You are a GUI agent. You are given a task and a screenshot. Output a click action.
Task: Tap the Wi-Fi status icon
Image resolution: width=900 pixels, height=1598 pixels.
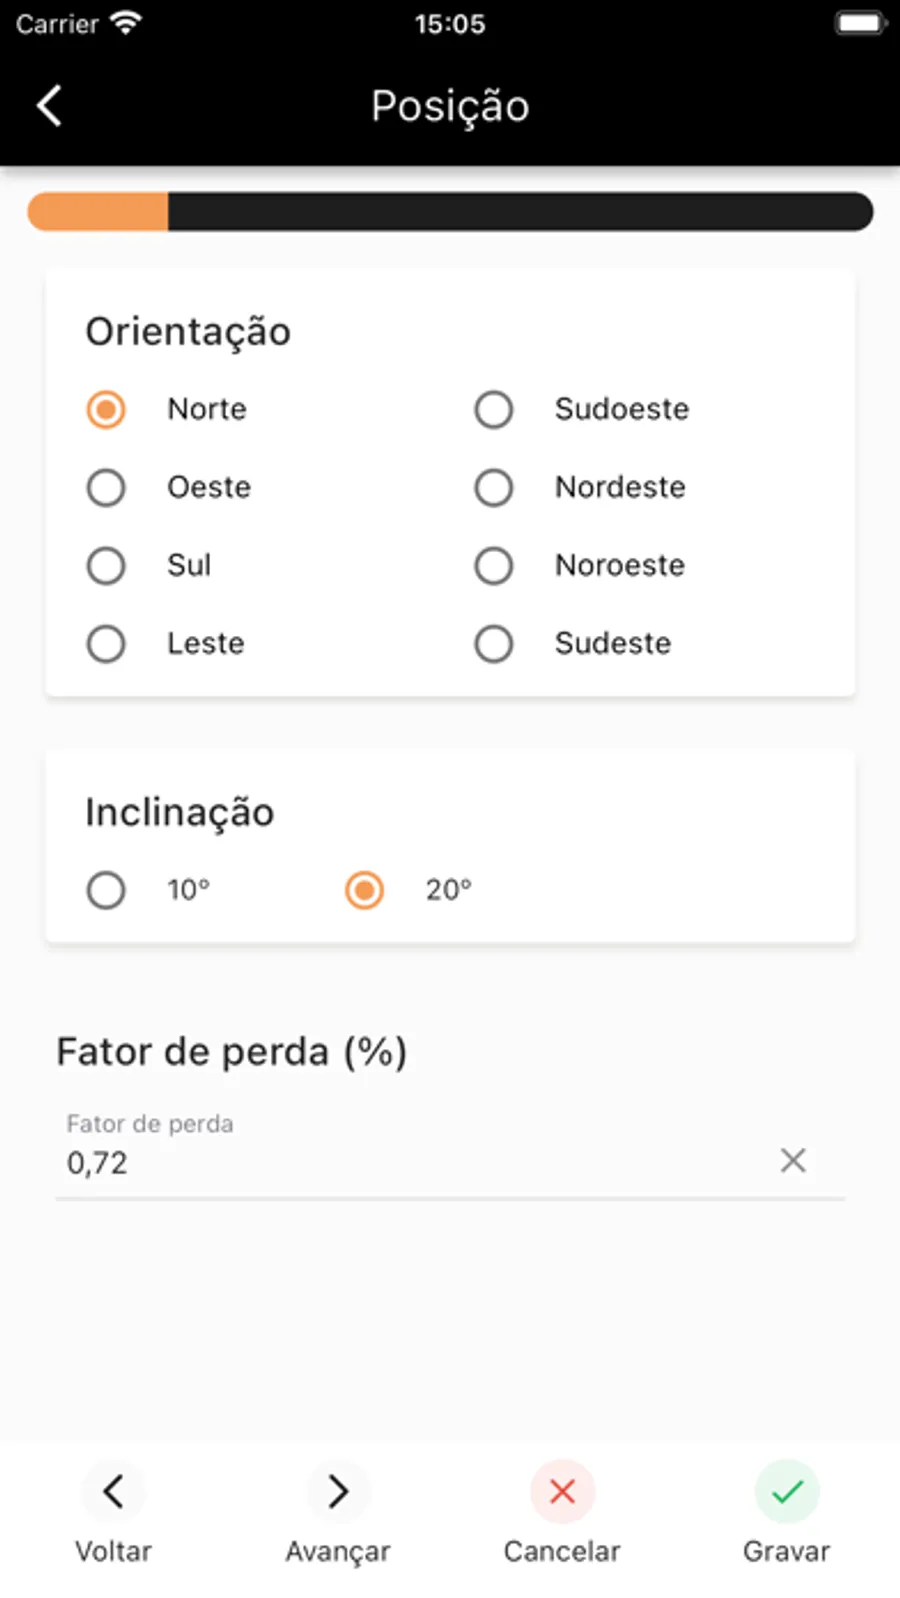(x=126, y=23)
